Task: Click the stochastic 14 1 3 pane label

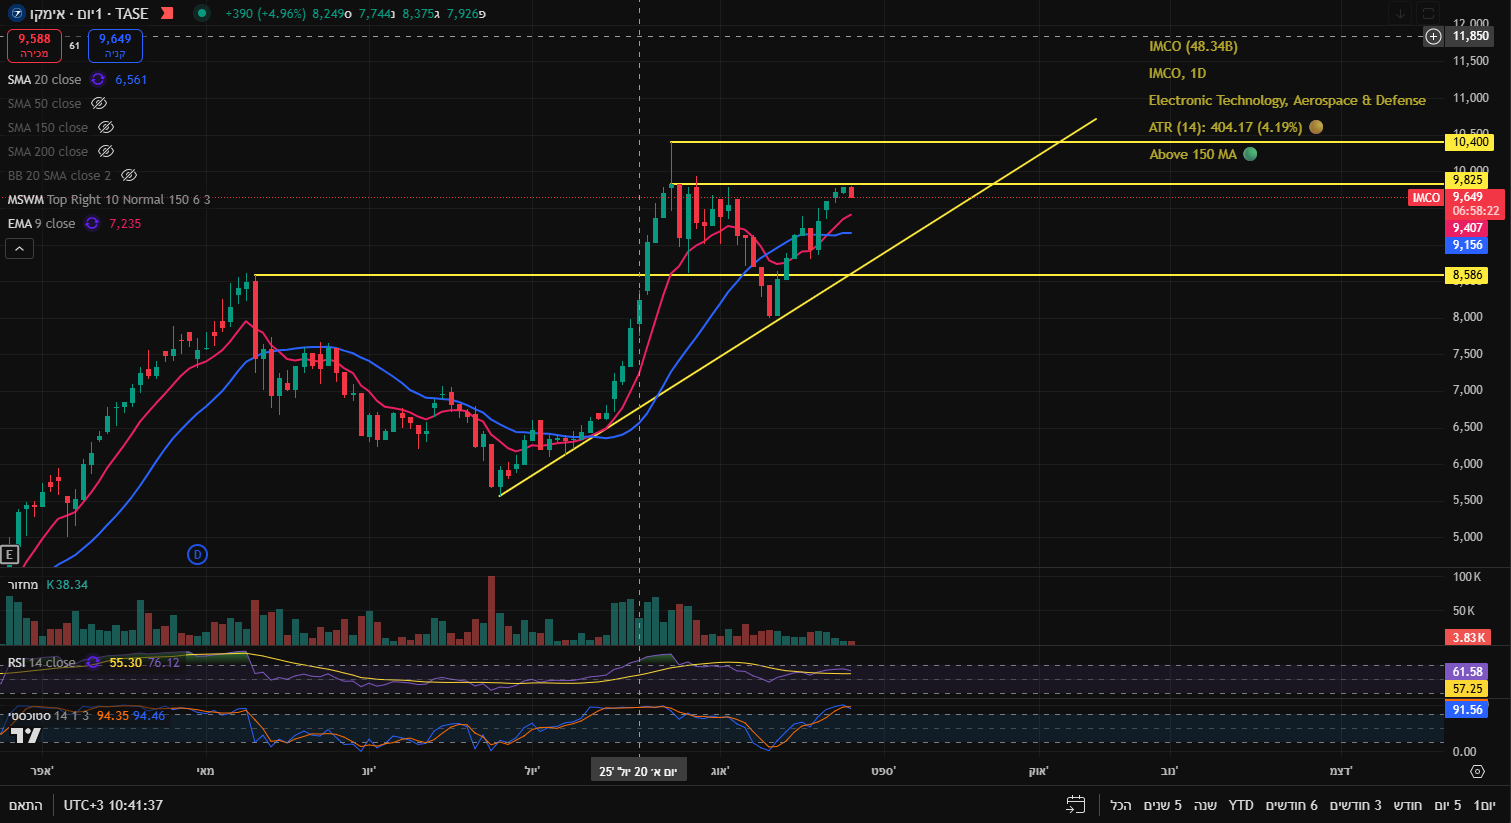Action: 49,716
